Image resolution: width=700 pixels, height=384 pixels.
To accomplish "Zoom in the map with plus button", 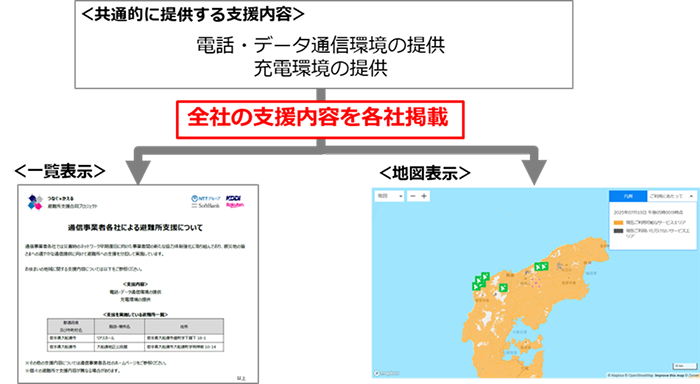I will (x=424, y=196).
